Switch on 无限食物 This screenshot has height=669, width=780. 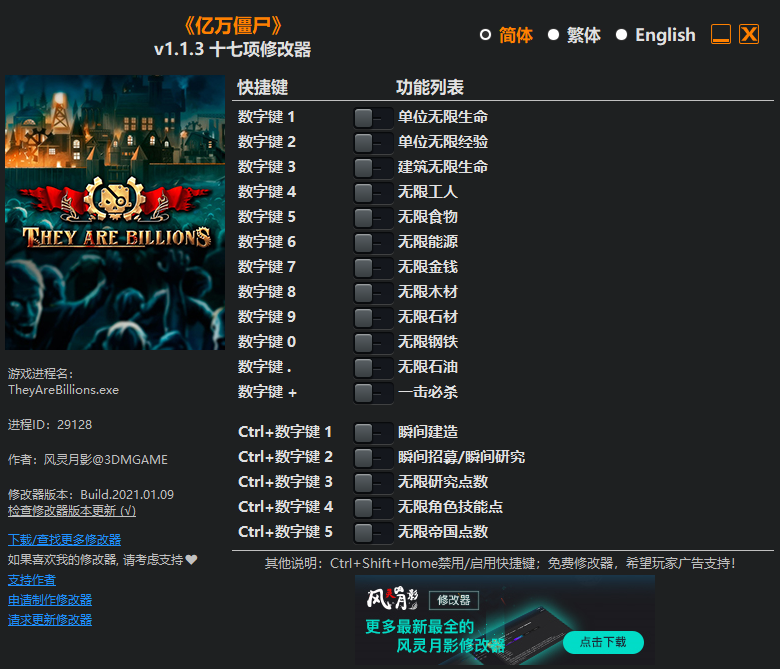point(373,217)
